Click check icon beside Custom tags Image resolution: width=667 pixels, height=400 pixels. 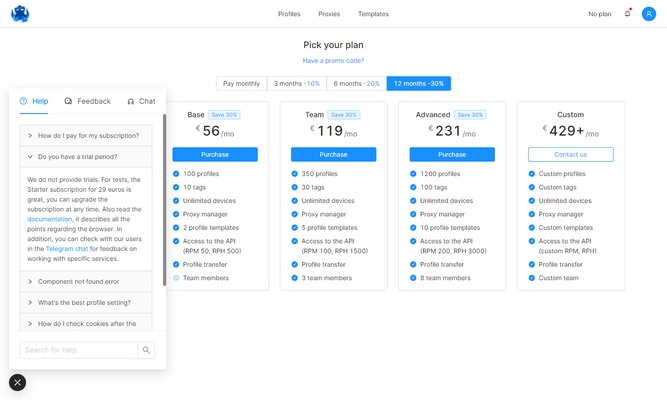click(x=532, y=187)
